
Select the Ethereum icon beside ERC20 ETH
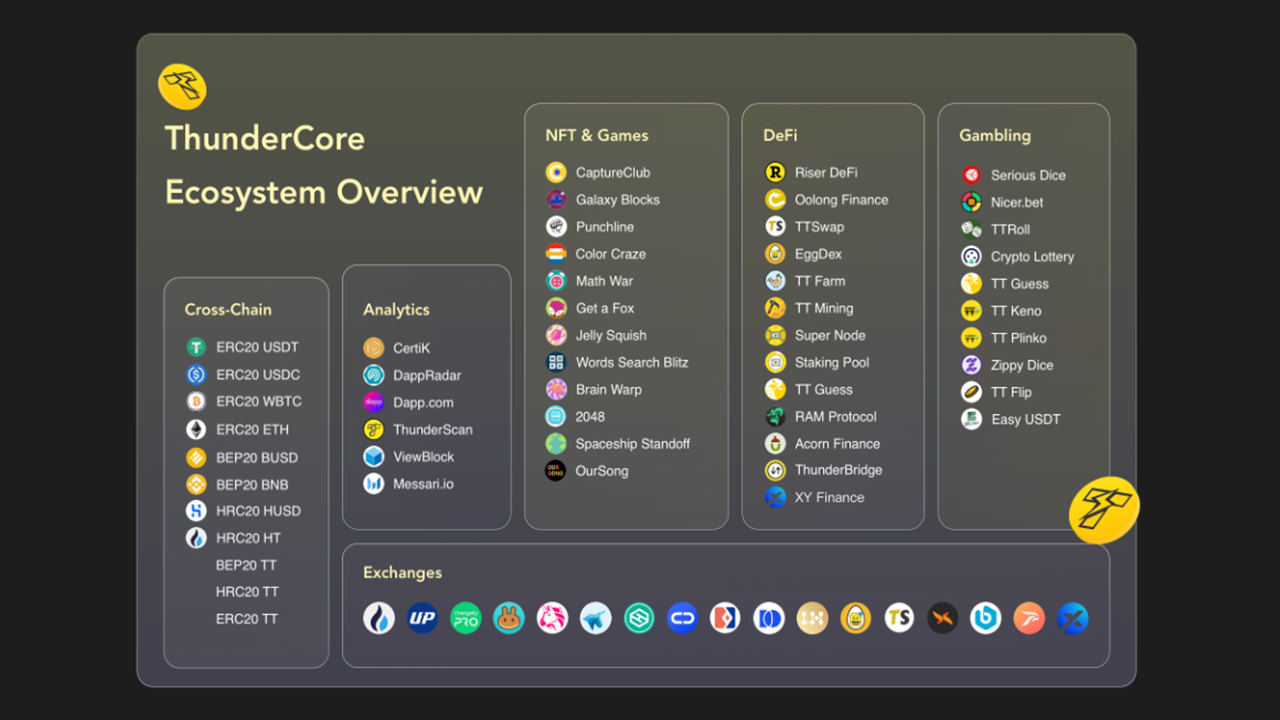tap(196, 429)
